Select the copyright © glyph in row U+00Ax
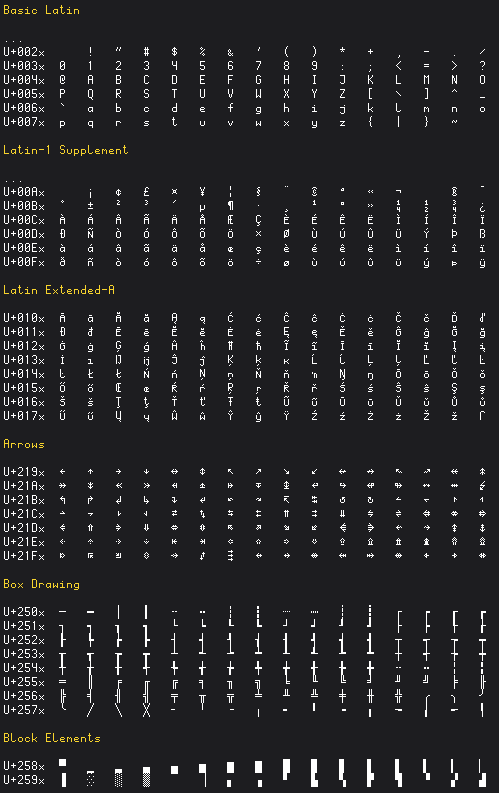 pos(314,192)
